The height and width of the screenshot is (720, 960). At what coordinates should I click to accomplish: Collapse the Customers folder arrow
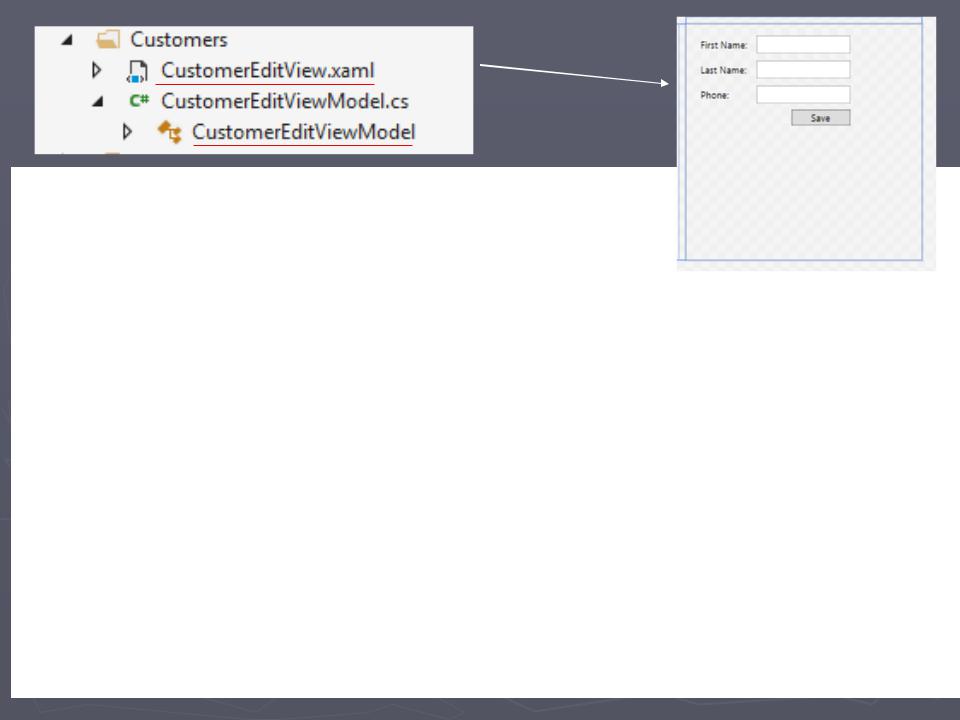tap(67, 40)
